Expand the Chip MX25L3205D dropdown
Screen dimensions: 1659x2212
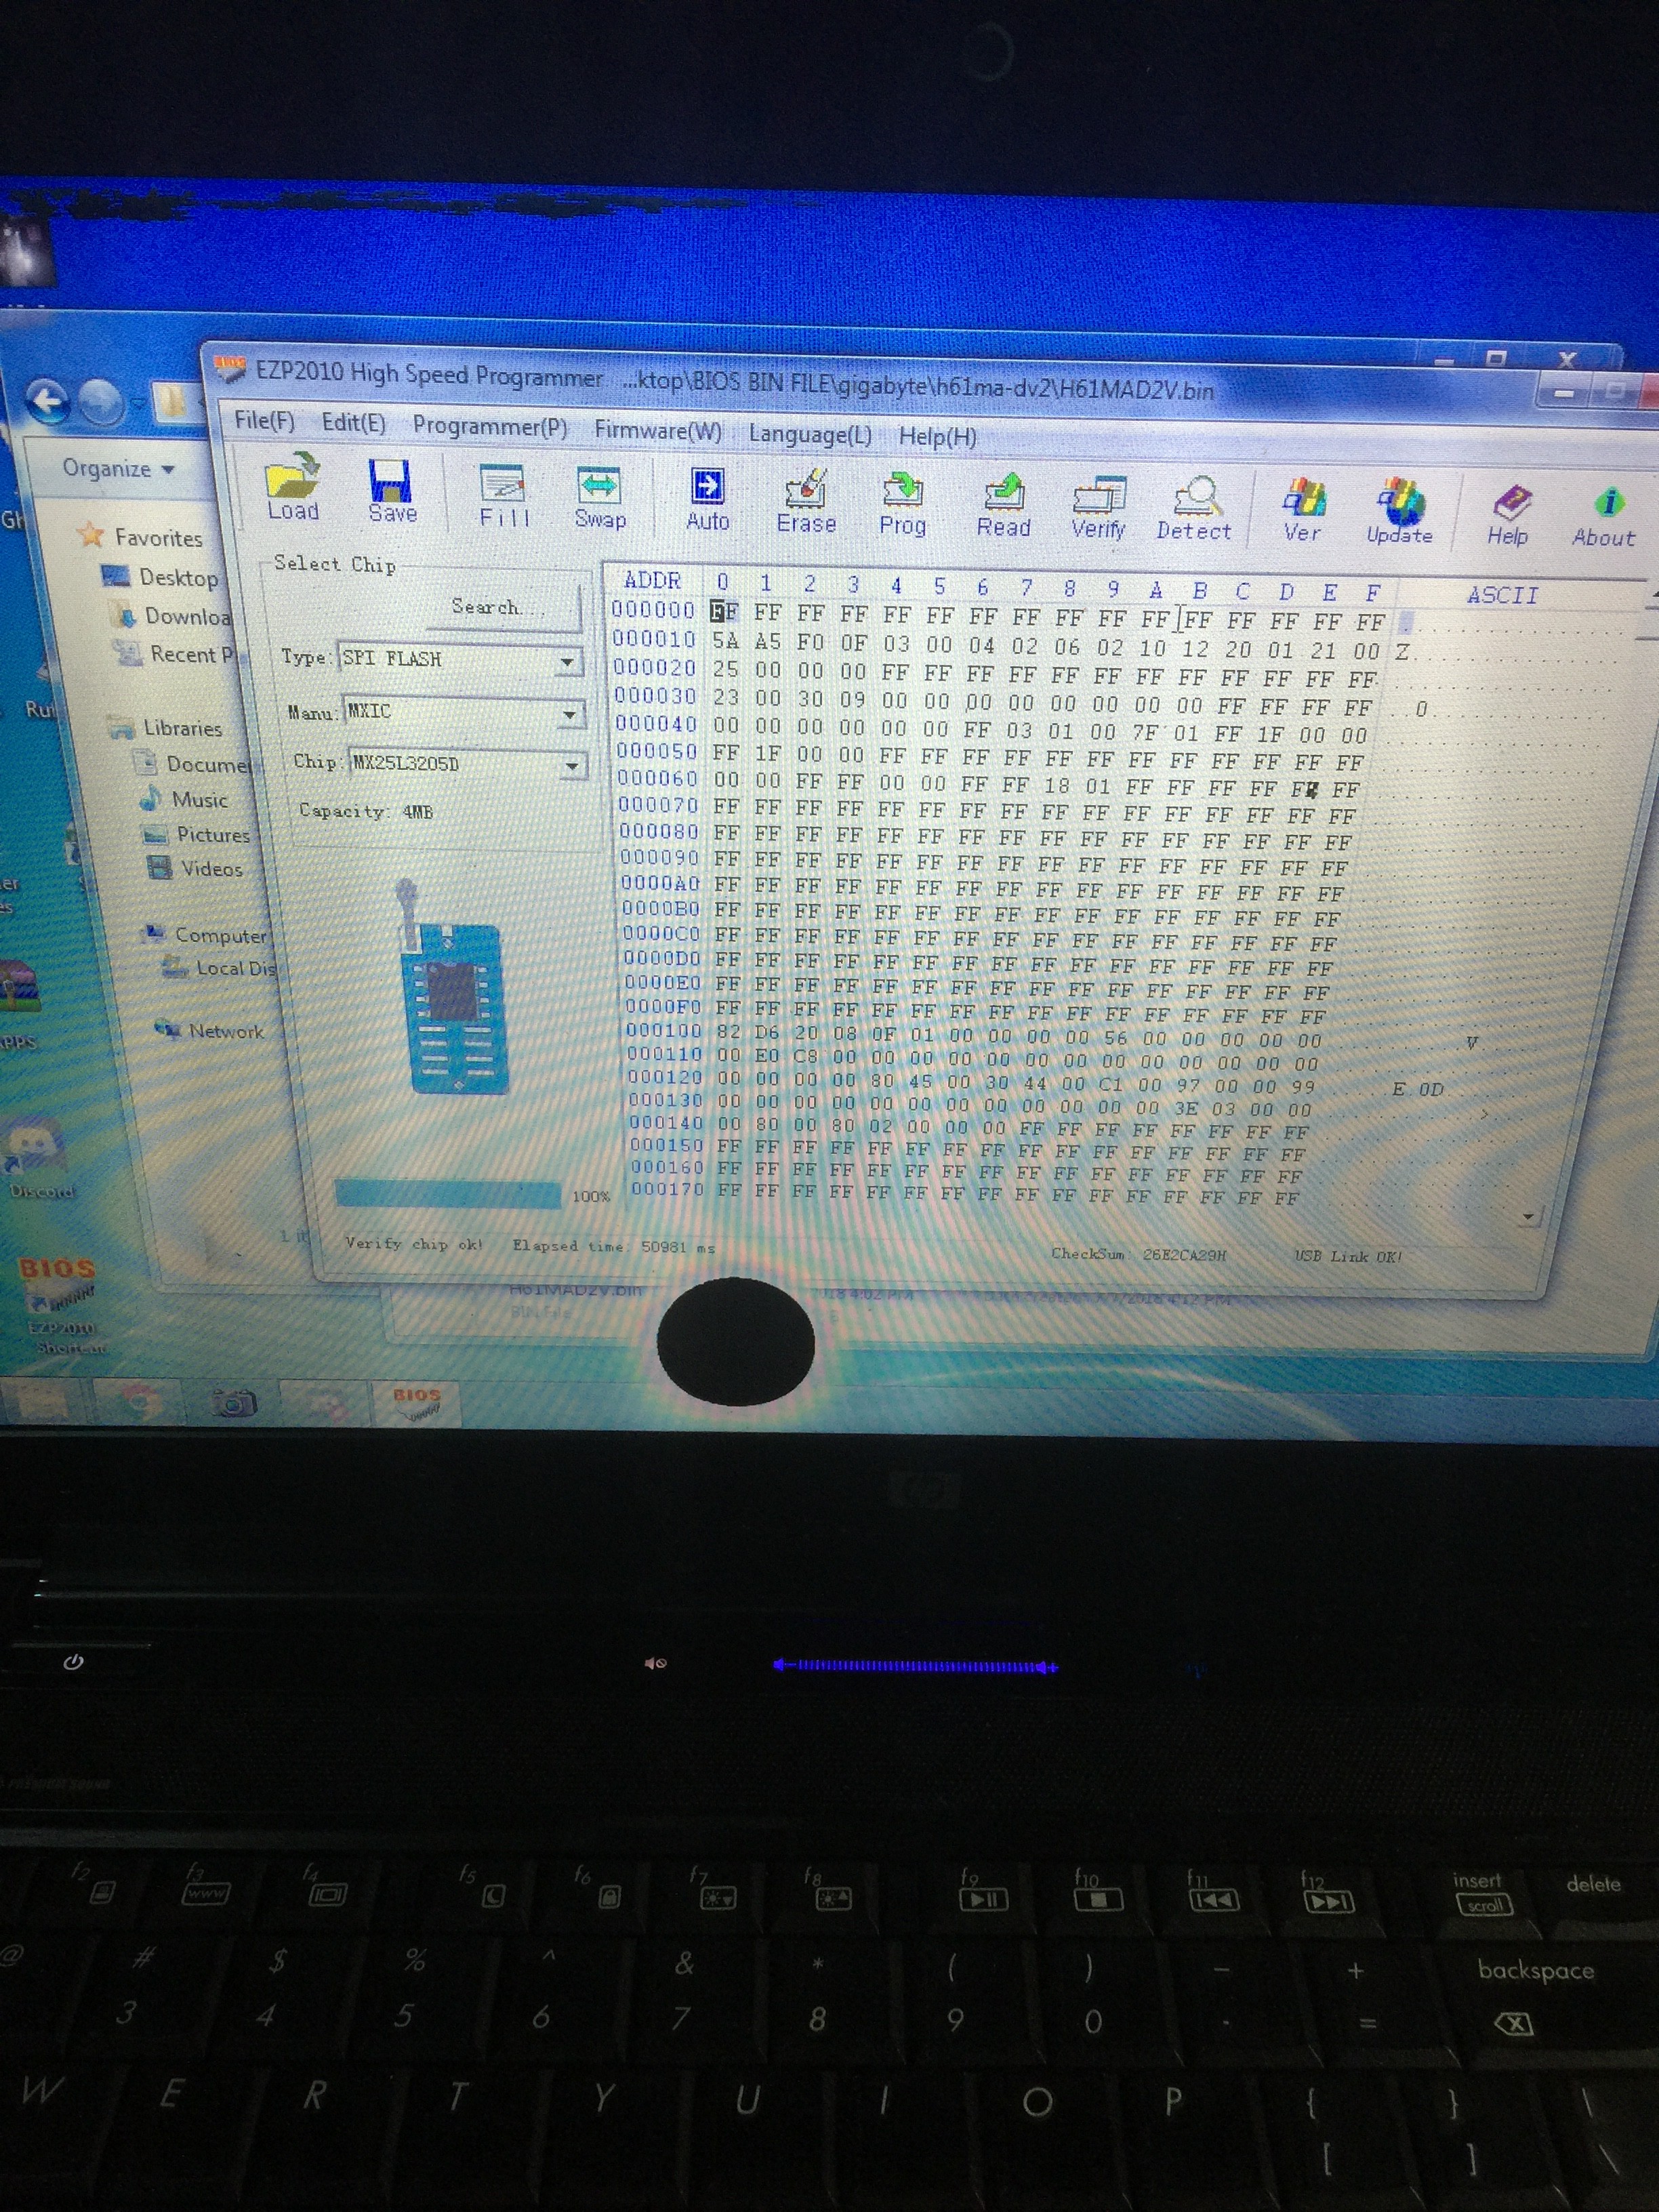click(x=571, y=766)
